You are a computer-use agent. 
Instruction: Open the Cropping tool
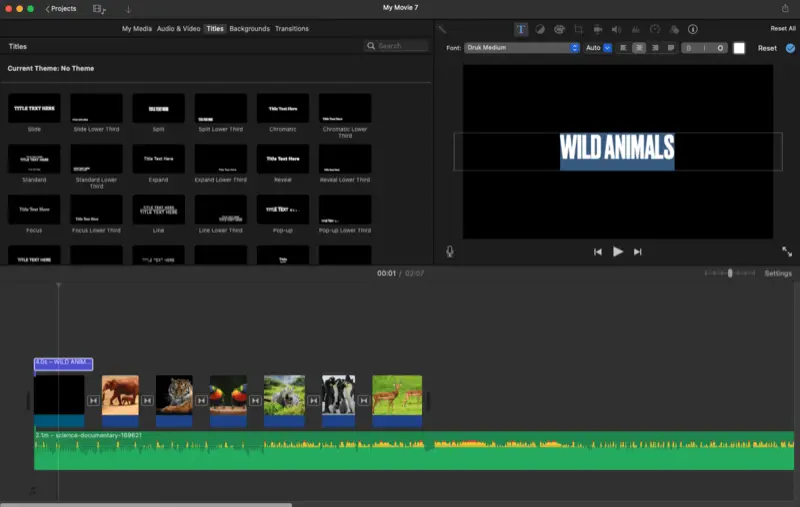pyautogui.click(x=578, y=29)
